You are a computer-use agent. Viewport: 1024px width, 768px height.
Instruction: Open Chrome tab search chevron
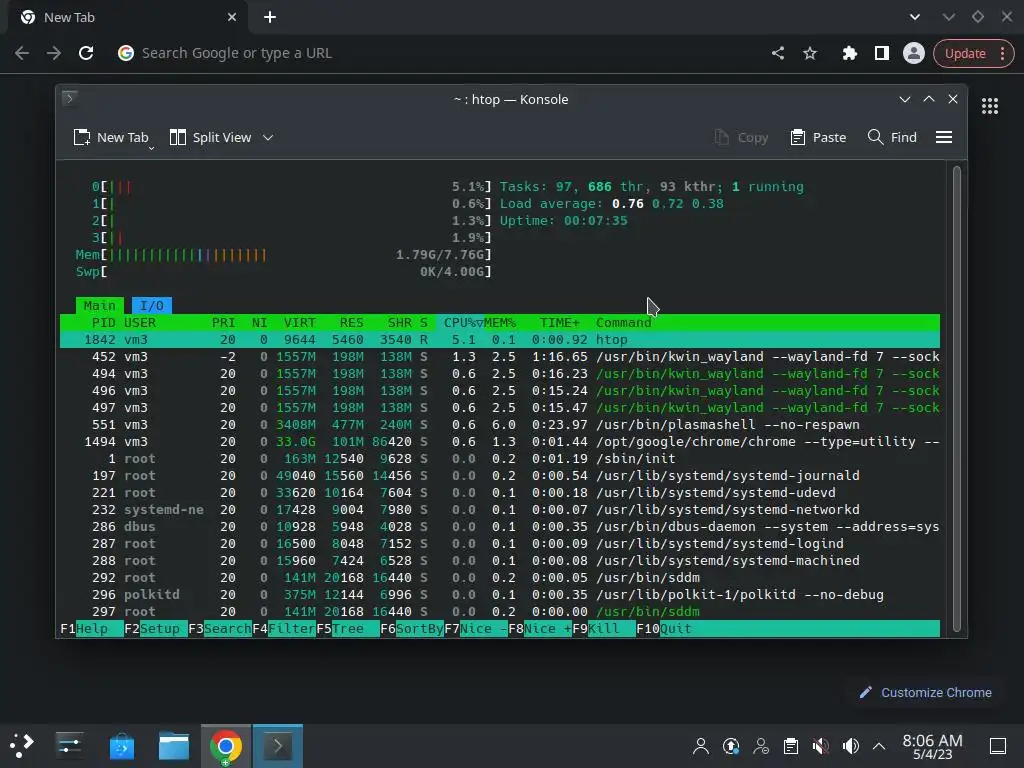915,17
